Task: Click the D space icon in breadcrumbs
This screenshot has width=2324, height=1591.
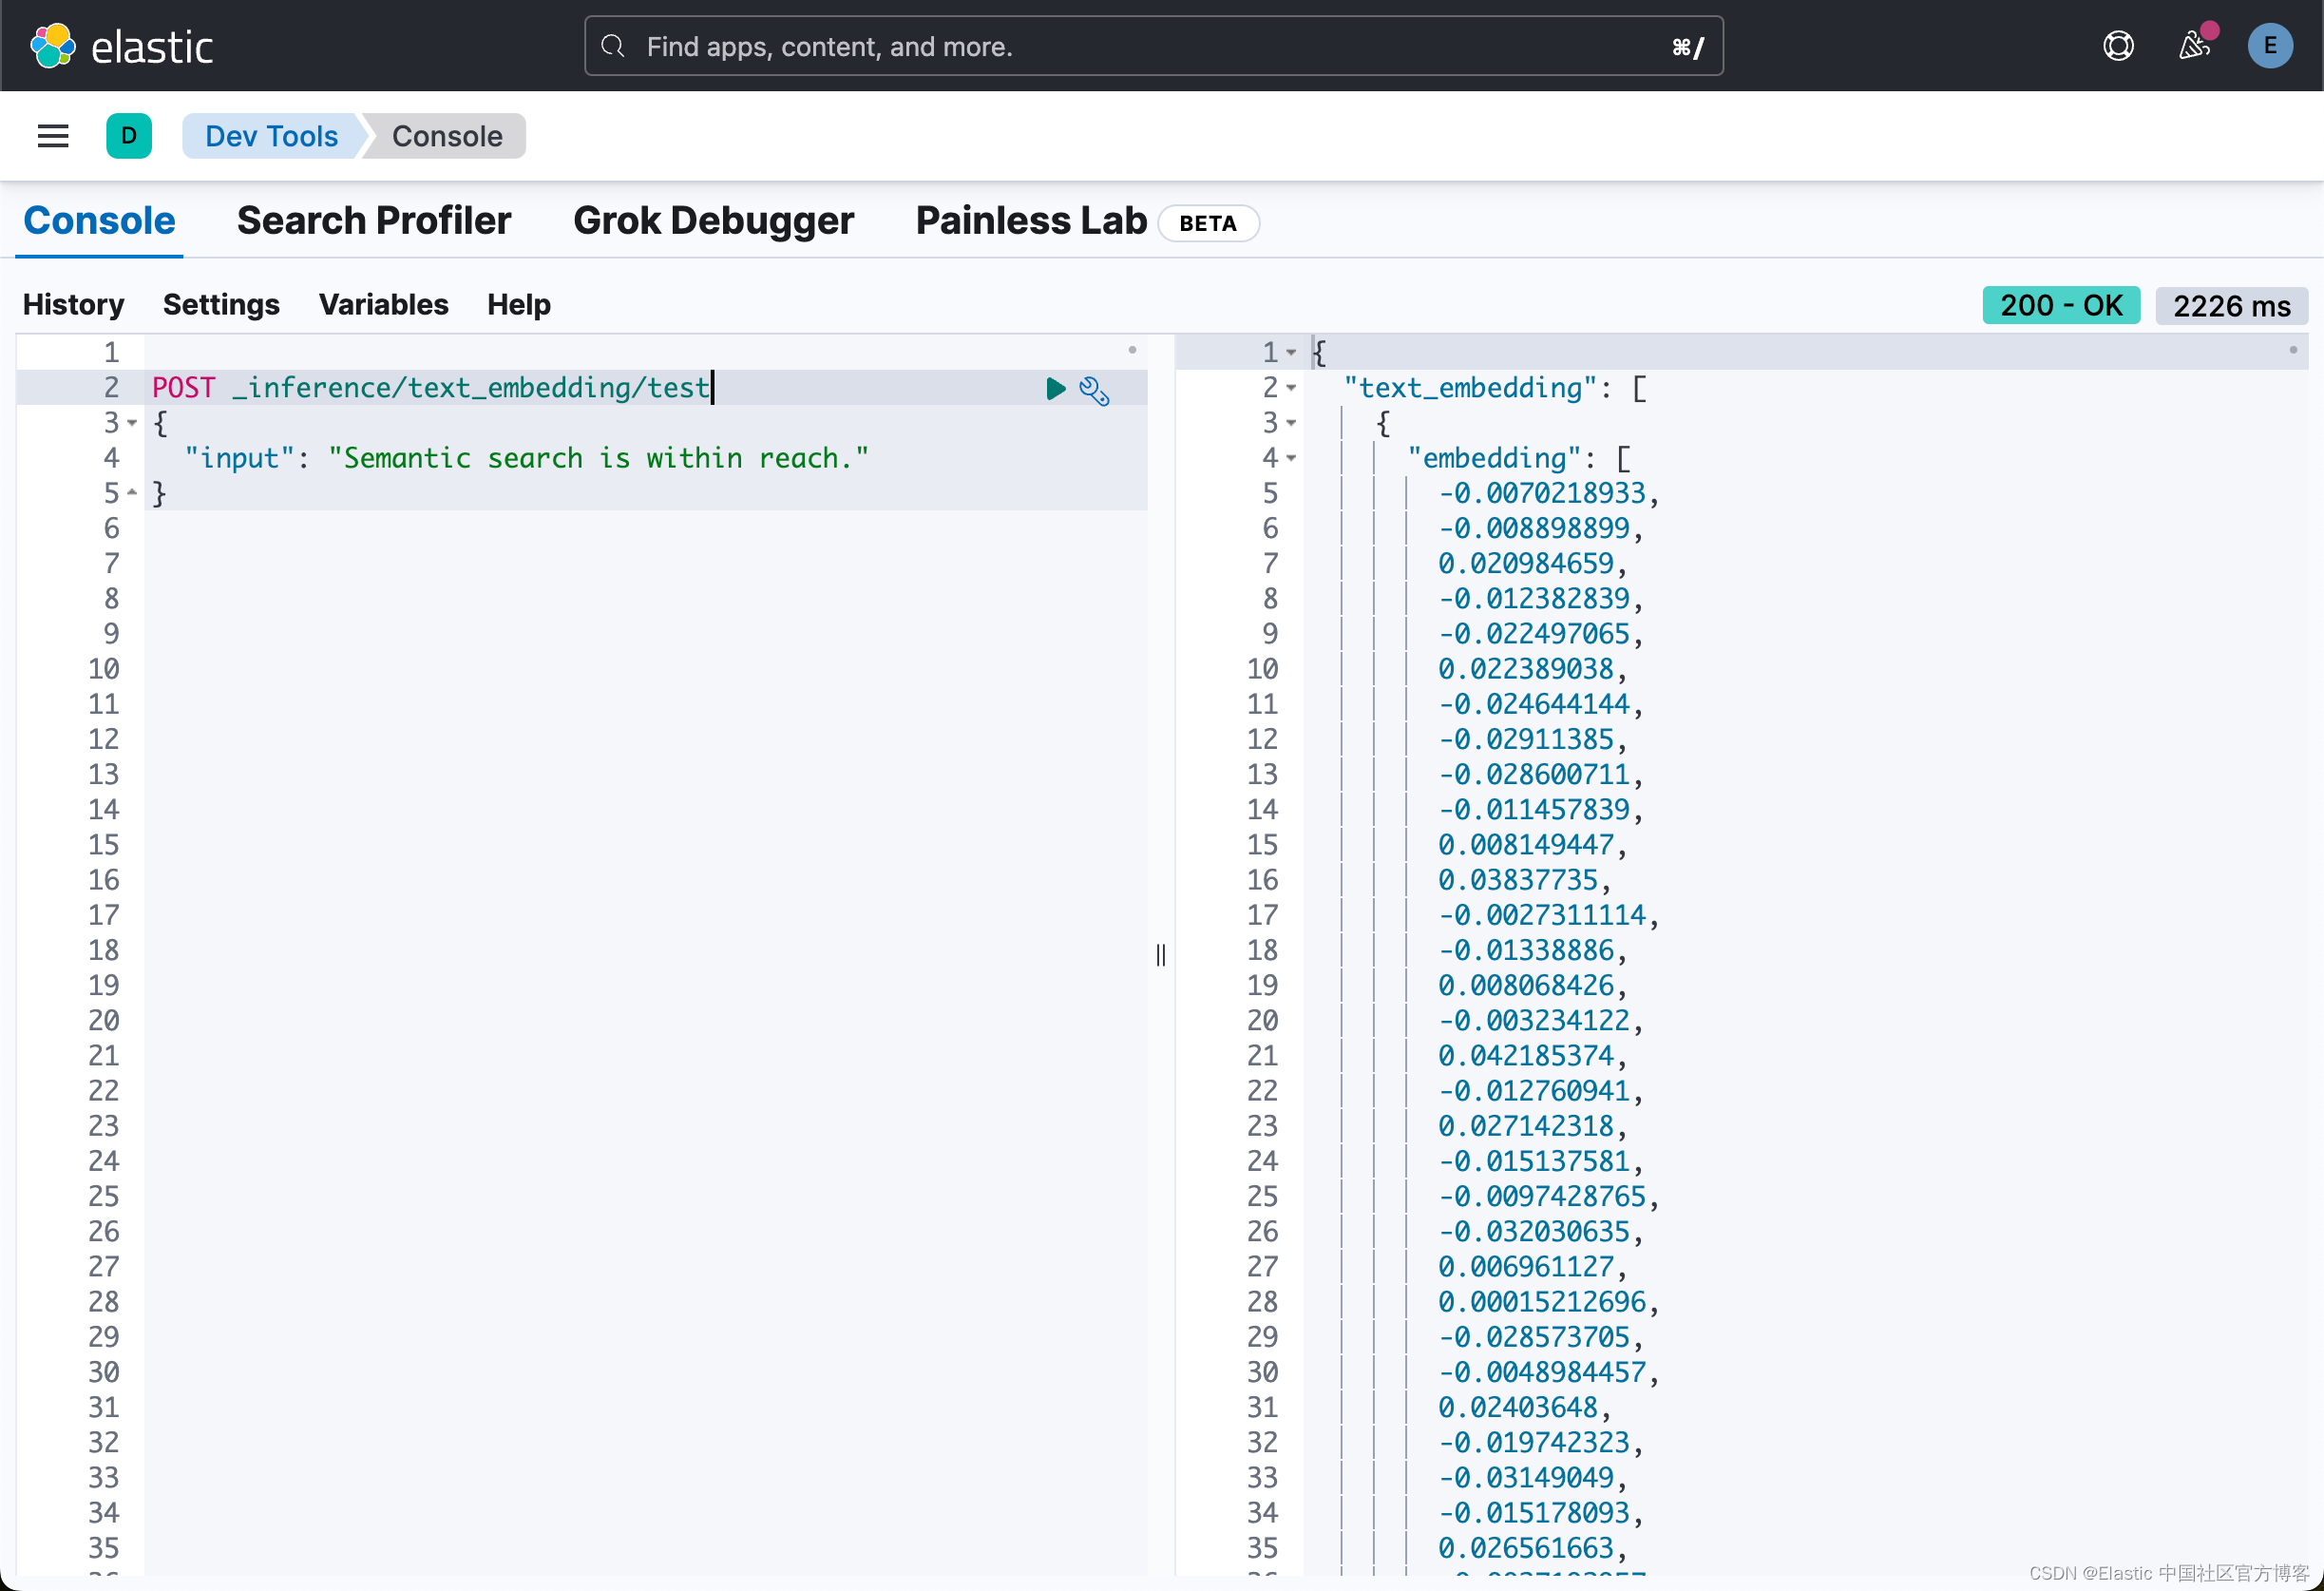Action: click(129, 136)
